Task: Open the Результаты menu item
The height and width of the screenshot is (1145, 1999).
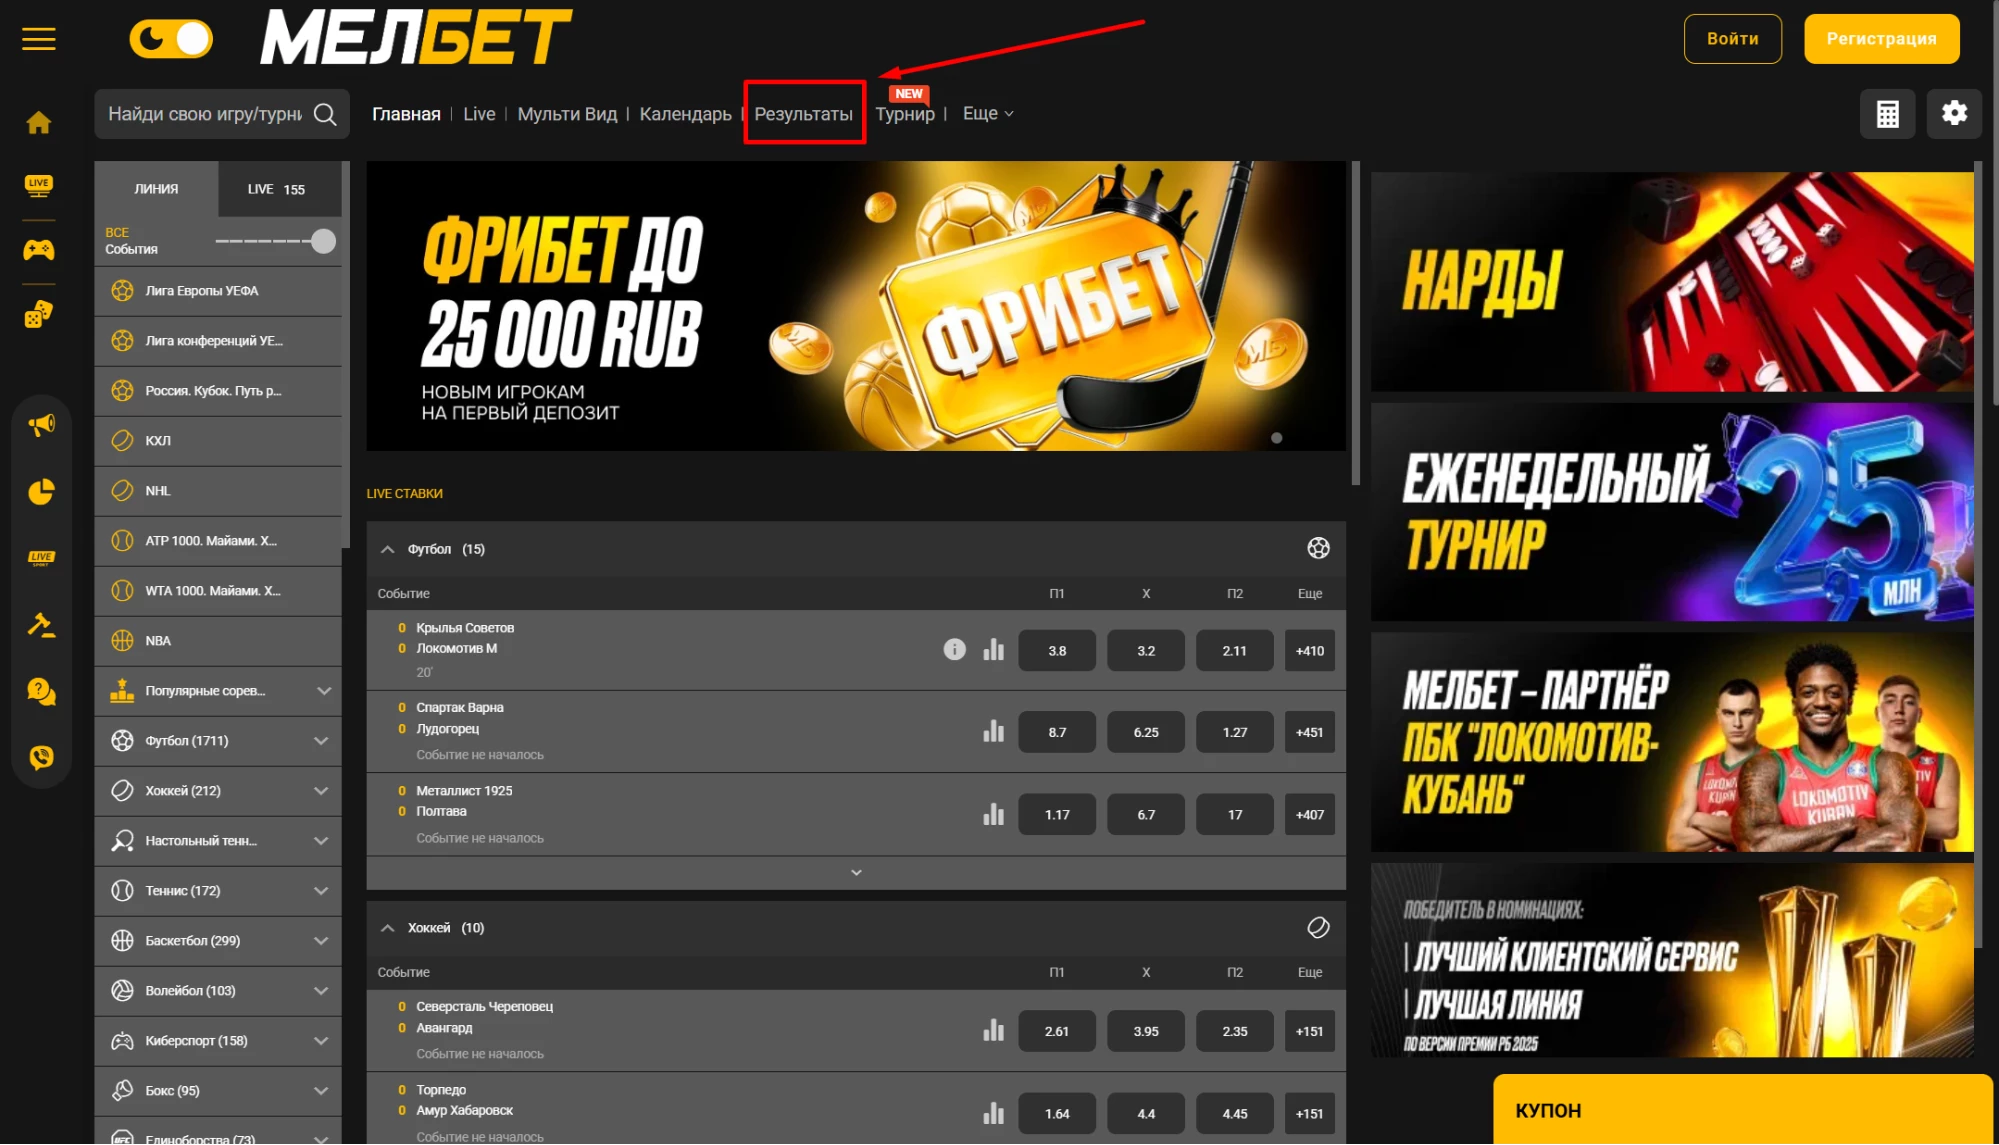Action: (x=803, y=114)
